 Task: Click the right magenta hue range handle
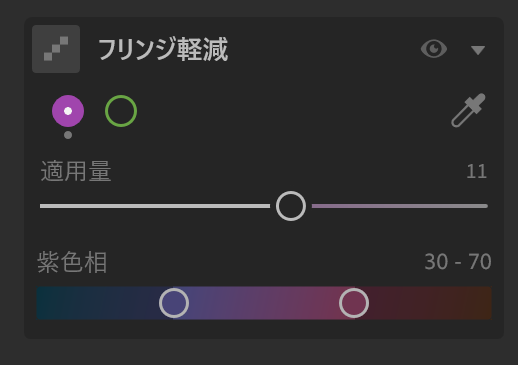tap(354, 303)
